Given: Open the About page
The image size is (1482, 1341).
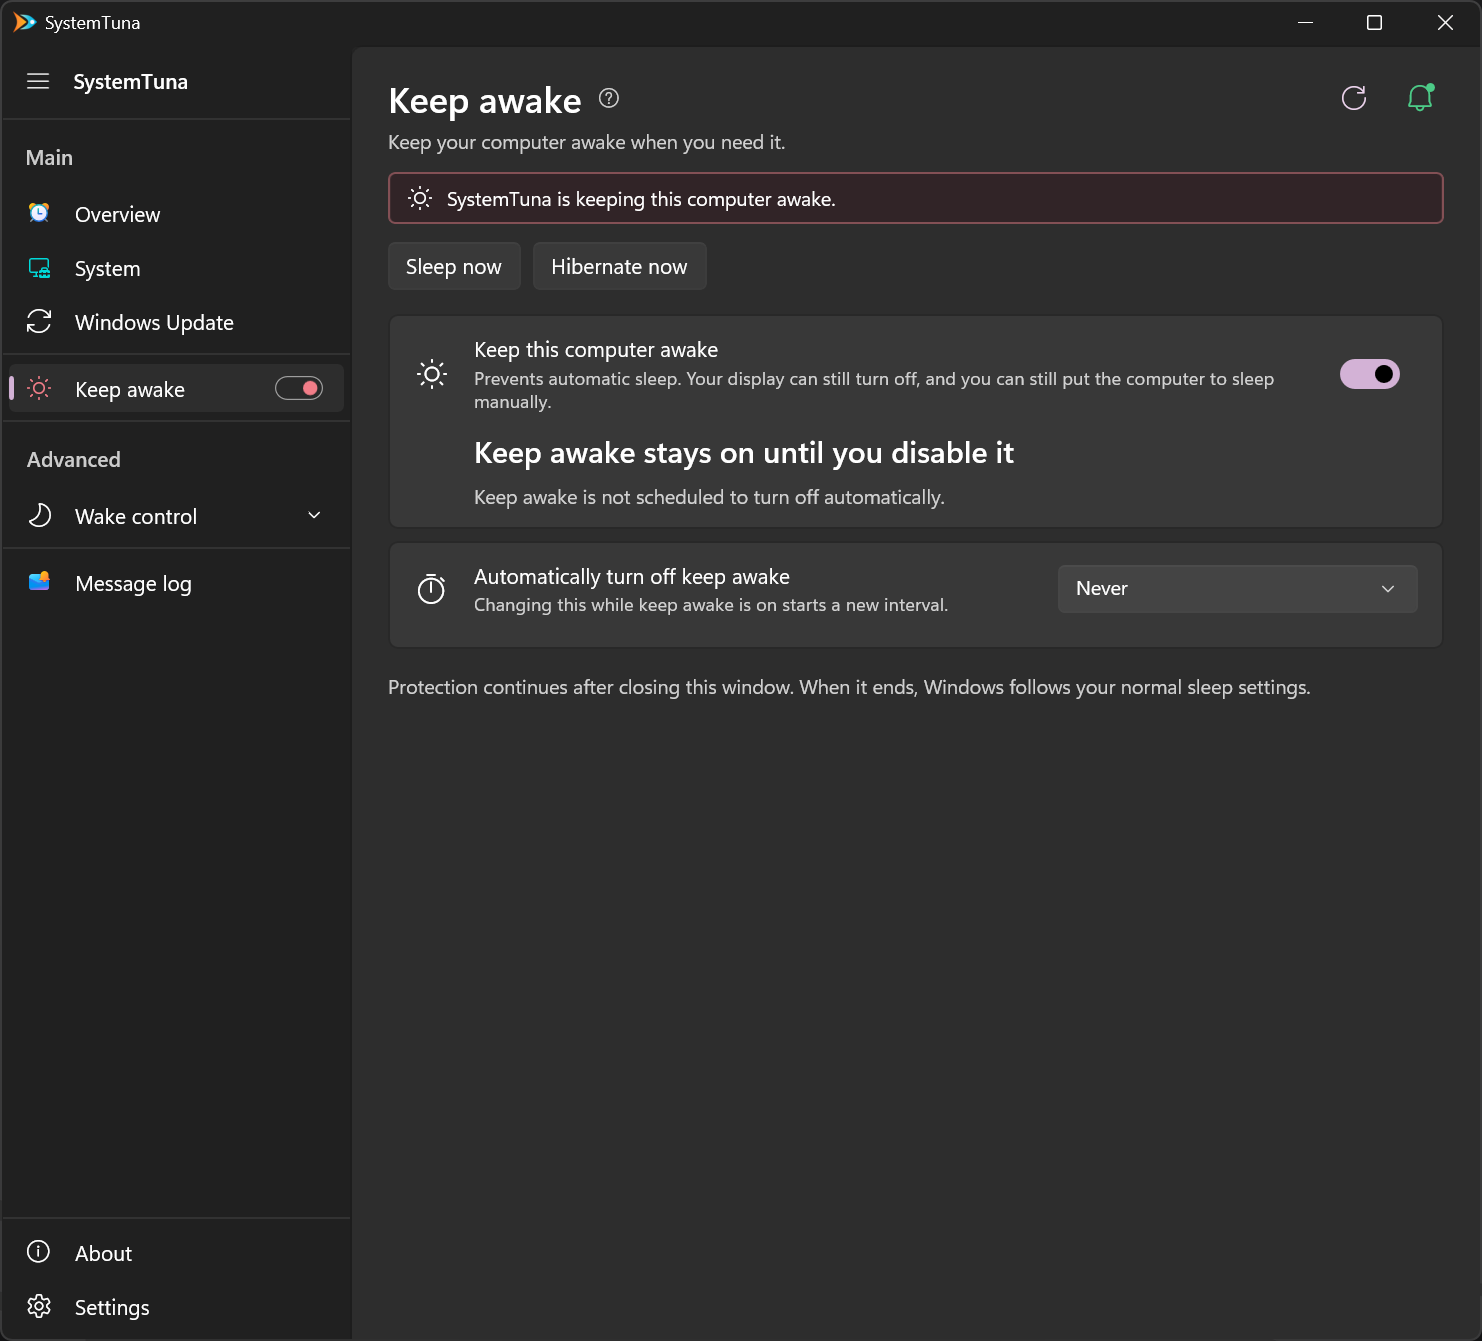Looking at the screenshot, I should [177, 1253].
